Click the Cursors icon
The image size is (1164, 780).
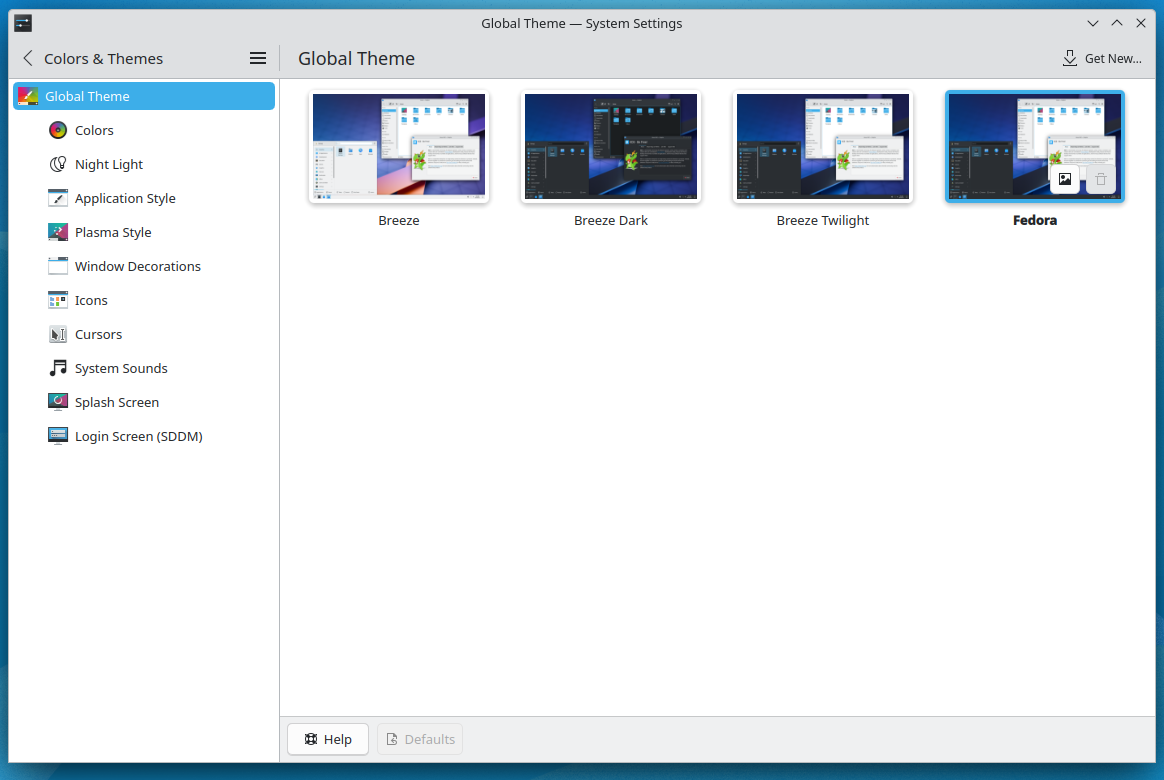point(58,335)
